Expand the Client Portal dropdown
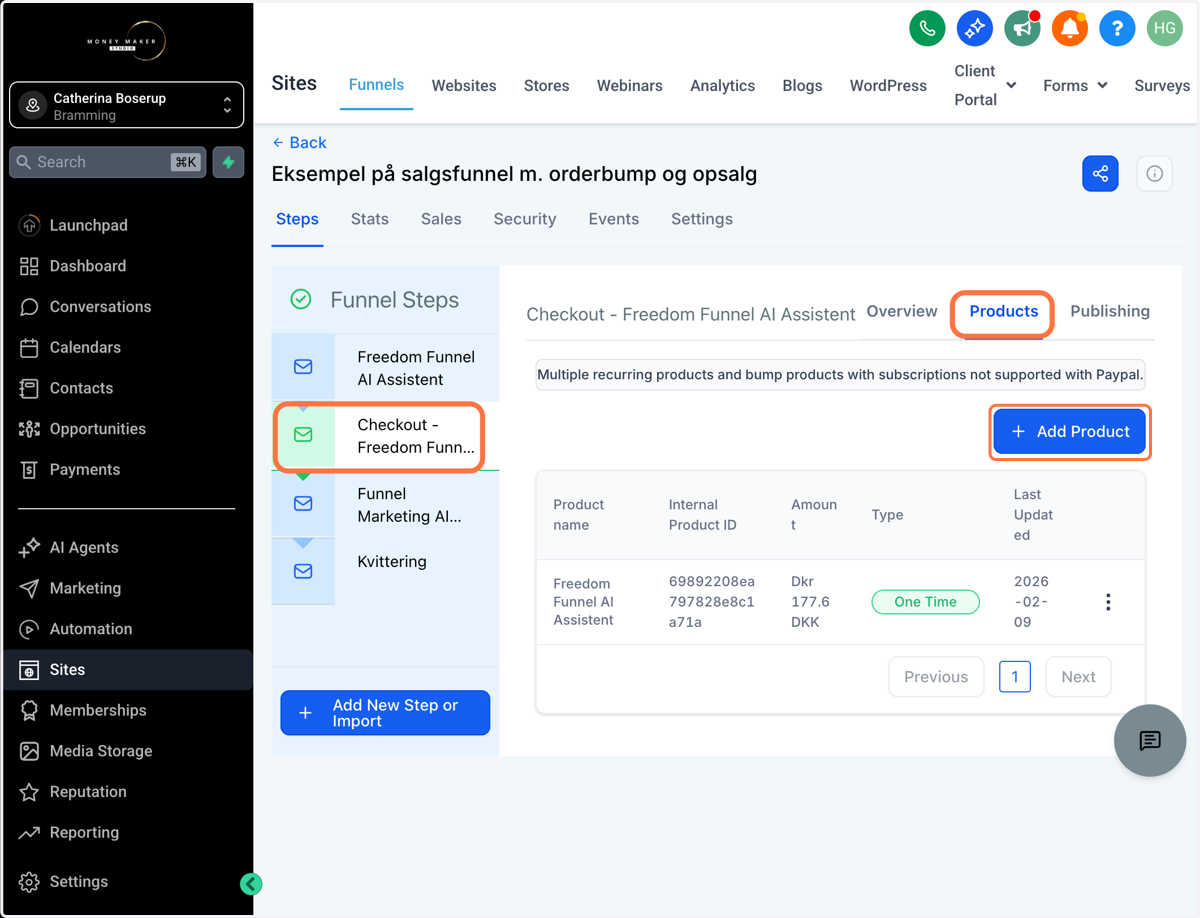Viewport: 1200px width, 918px height. point(985,85)
